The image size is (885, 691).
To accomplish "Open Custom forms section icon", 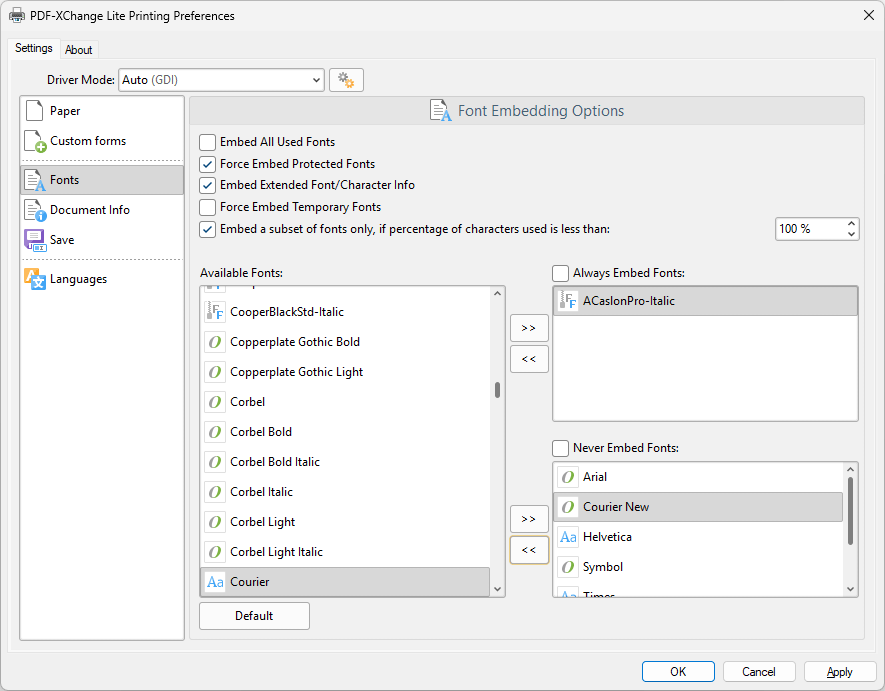I will tap(35, 142).
